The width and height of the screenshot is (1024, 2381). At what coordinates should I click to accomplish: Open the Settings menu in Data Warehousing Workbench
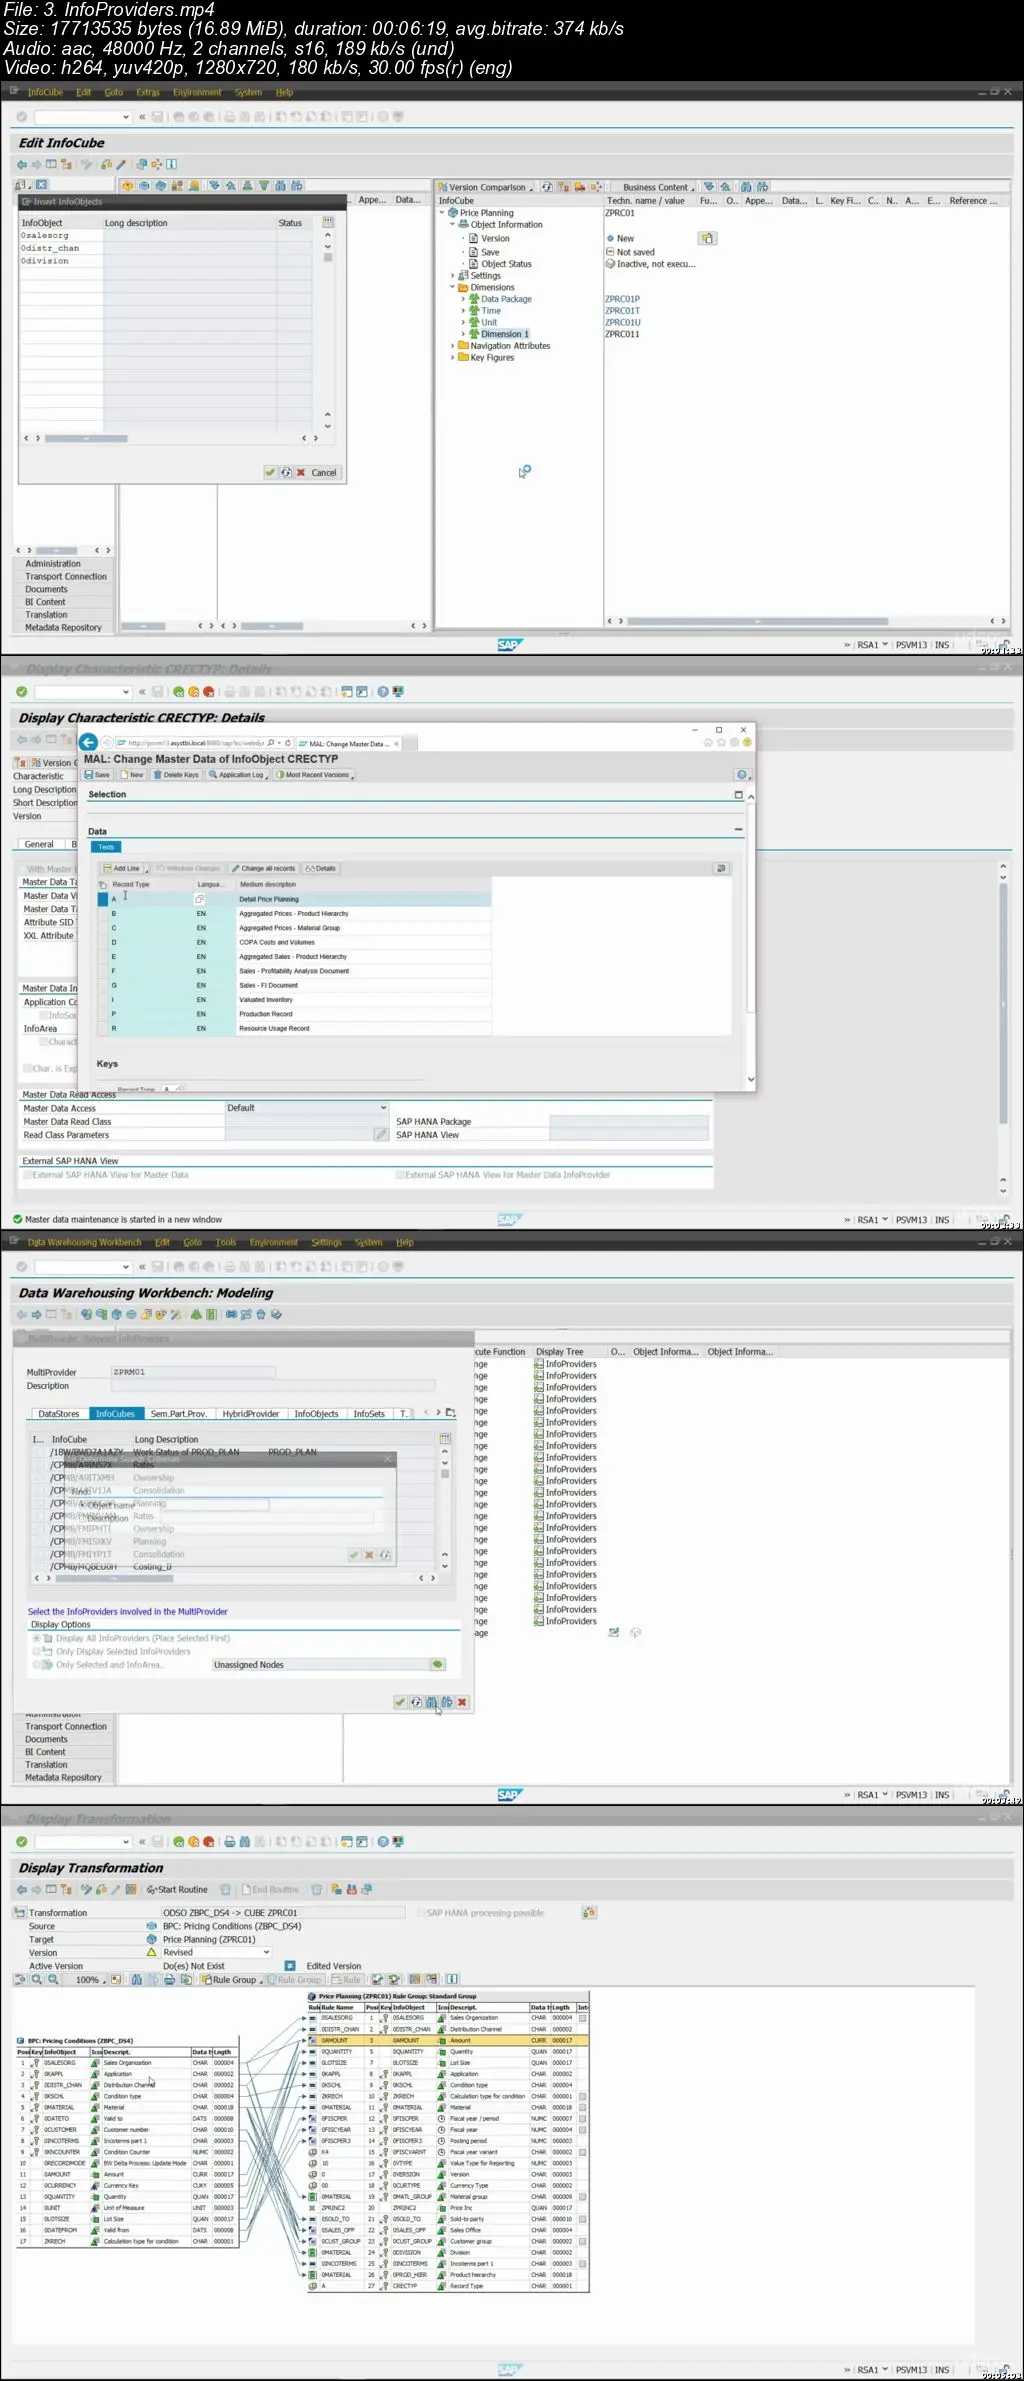pyautogui.click(x=326, y=1242)
